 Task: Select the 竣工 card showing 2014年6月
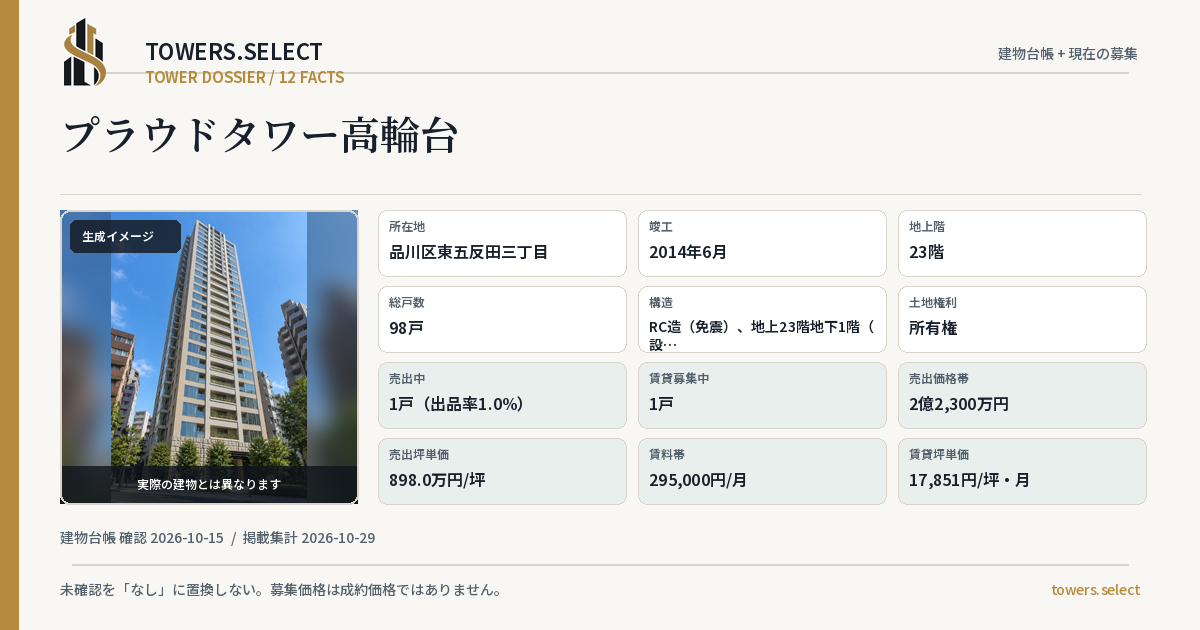pyautogui.click(x=762, y=243)
